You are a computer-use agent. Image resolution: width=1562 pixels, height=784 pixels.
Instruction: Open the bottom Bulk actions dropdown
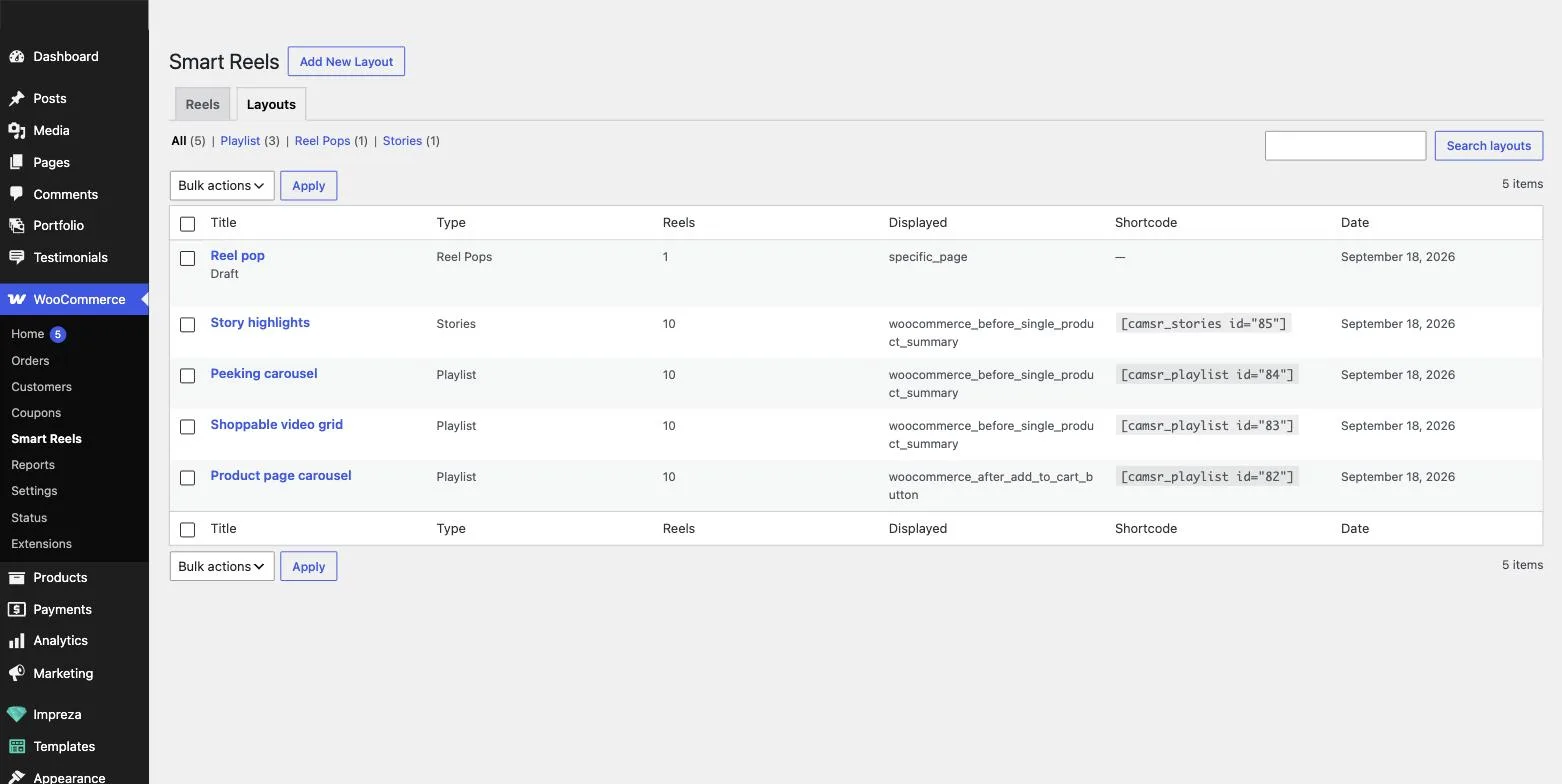click(x=222, y=567)
